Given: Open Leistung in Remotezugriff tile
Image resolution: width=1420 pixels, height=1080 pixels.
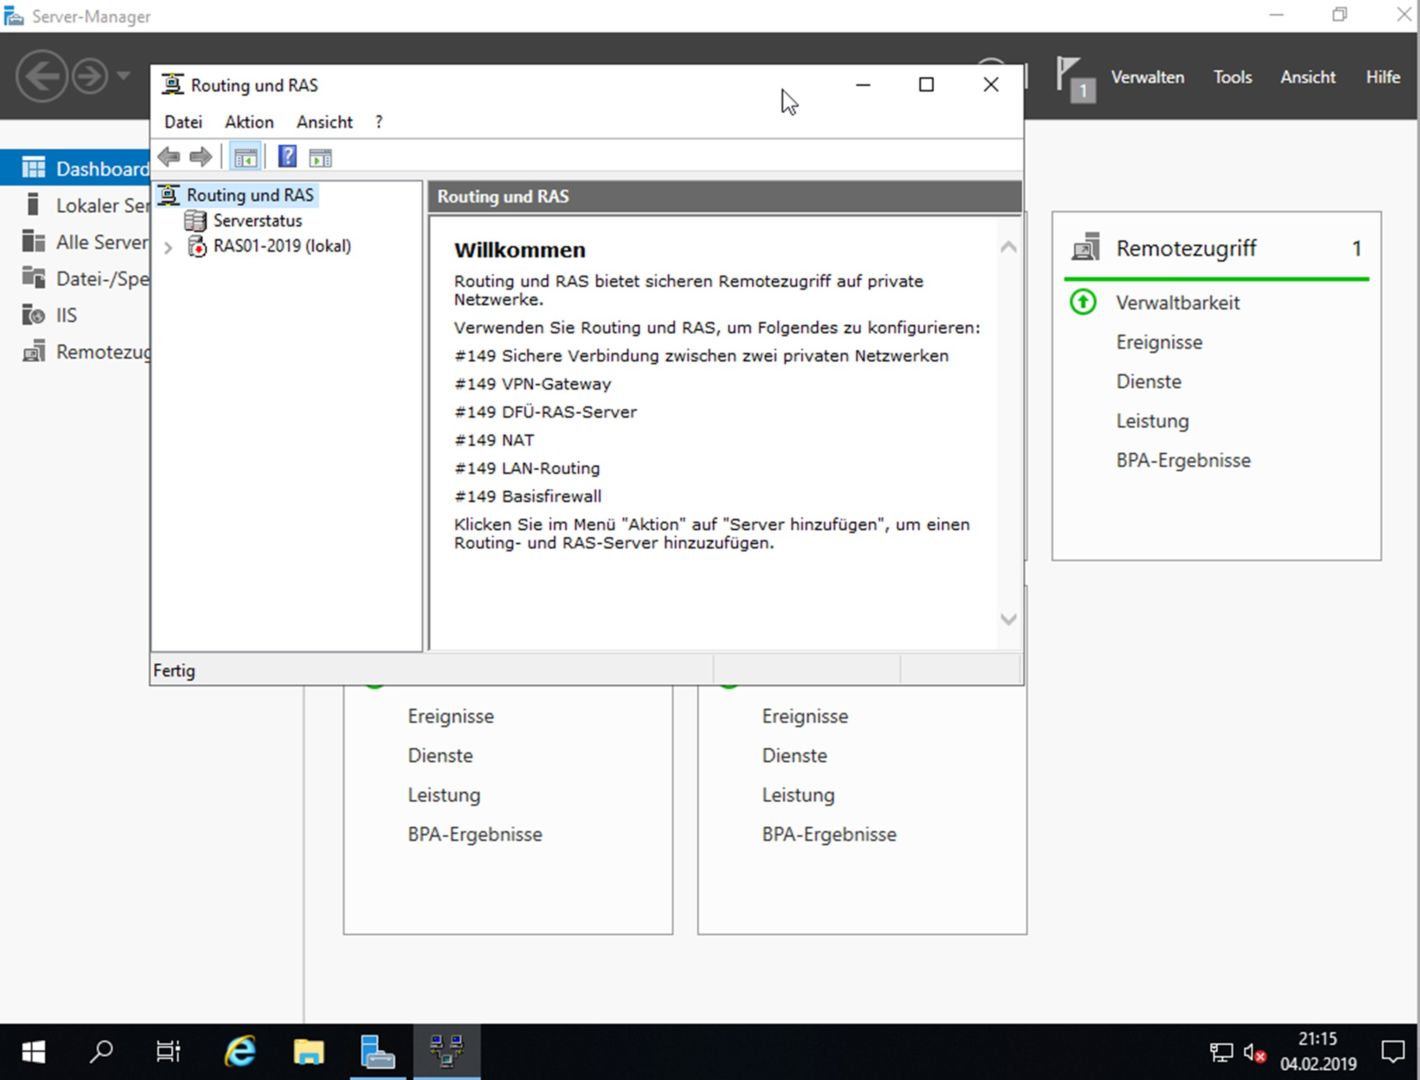Looking at the screenshot, I should click(x=1152, y=421).
